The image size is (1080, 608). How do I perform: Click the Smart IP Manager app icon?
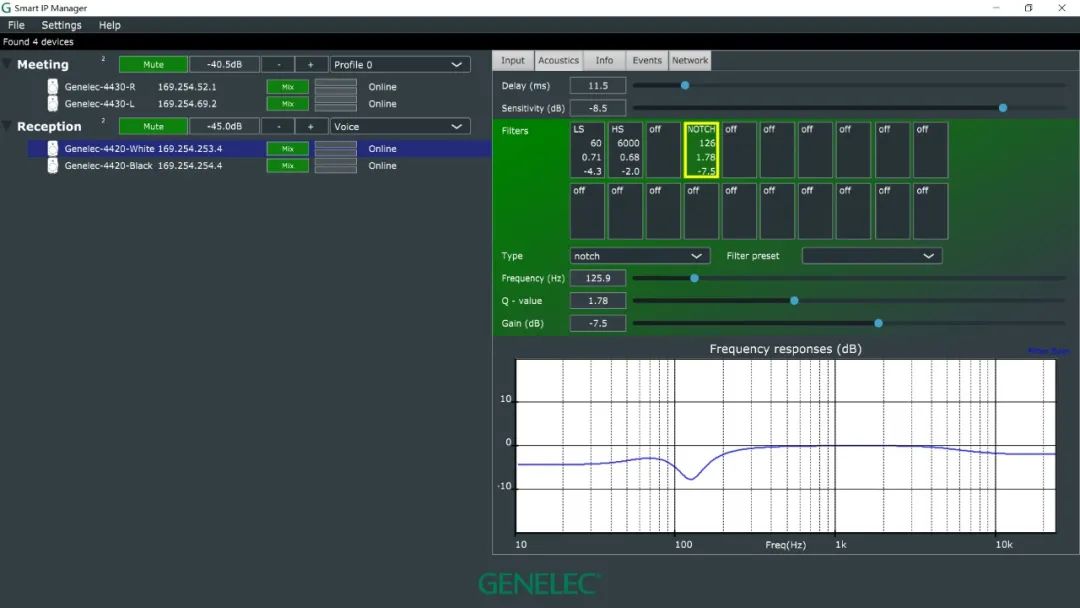[6, 8]
